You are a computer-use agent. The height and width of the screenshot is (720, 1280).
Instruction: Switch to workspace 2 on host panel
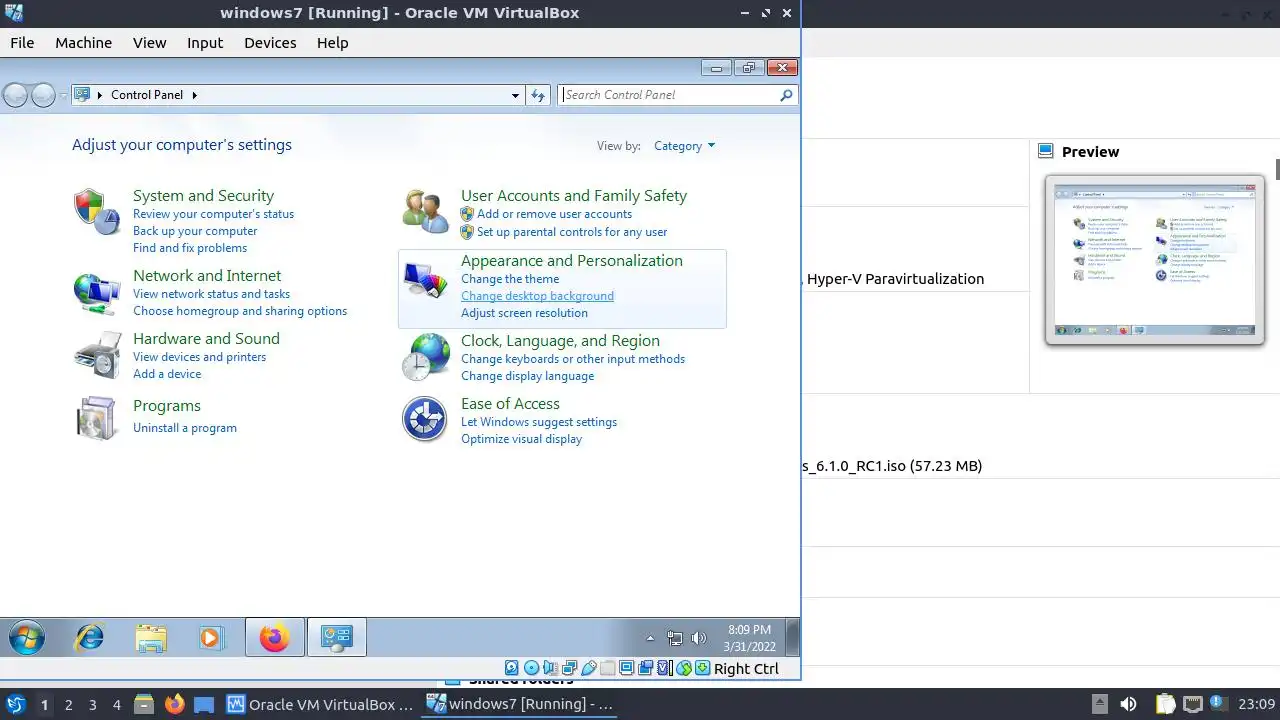(68, 705)
